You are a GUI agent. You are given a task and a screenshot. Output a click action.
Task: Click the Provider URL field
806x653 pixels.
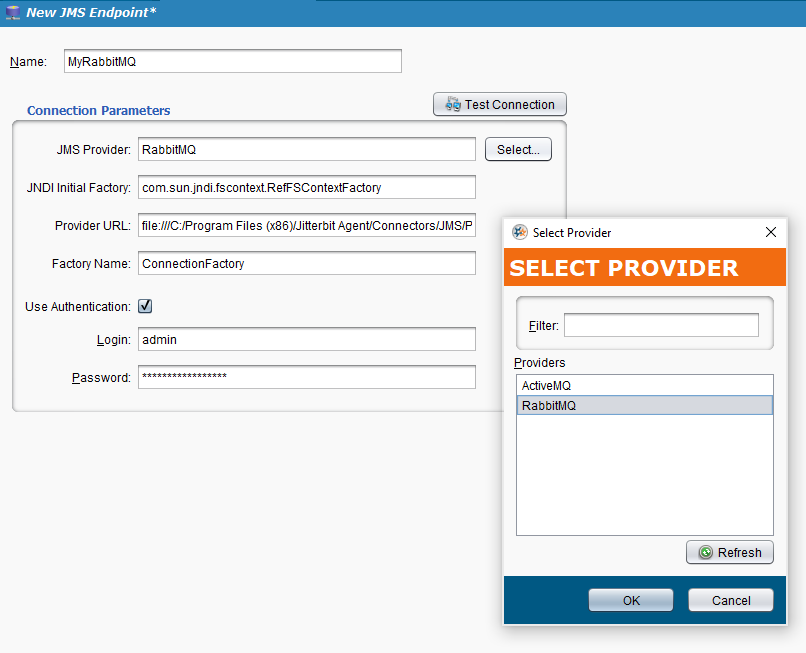[x=306, y=225]
